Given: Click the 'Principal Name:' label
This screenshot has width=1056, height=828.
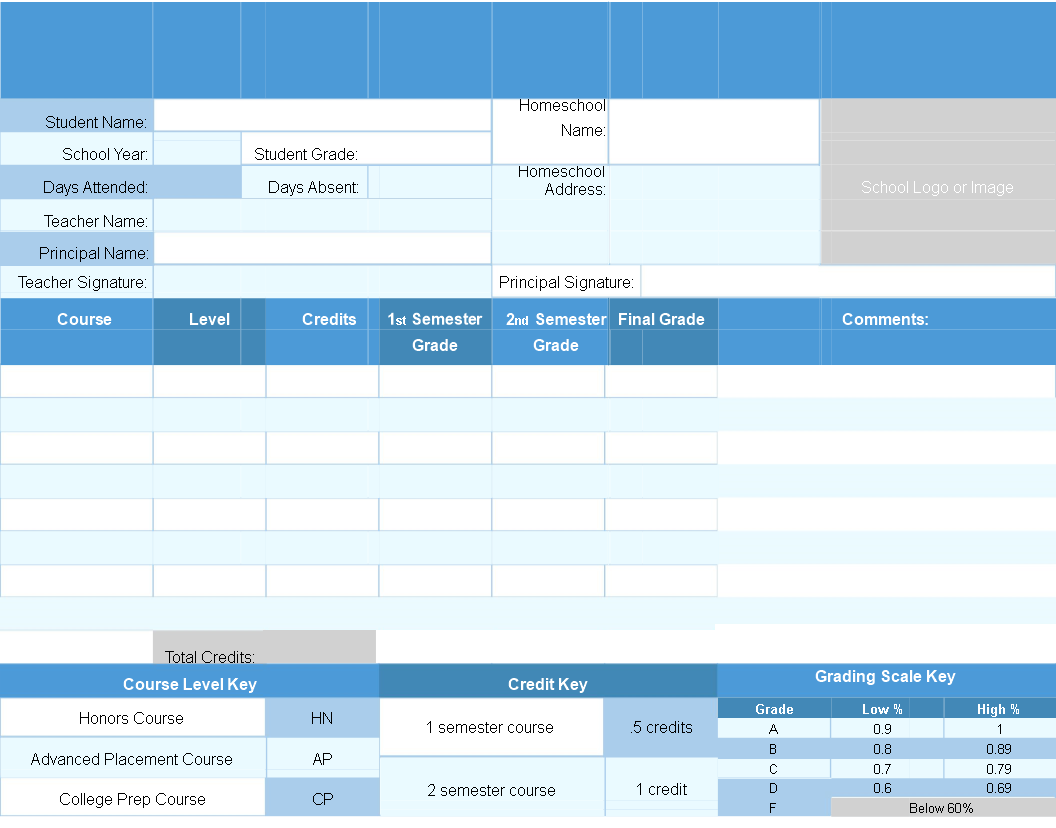Looking at the screenshot, I should pos(94,253).
